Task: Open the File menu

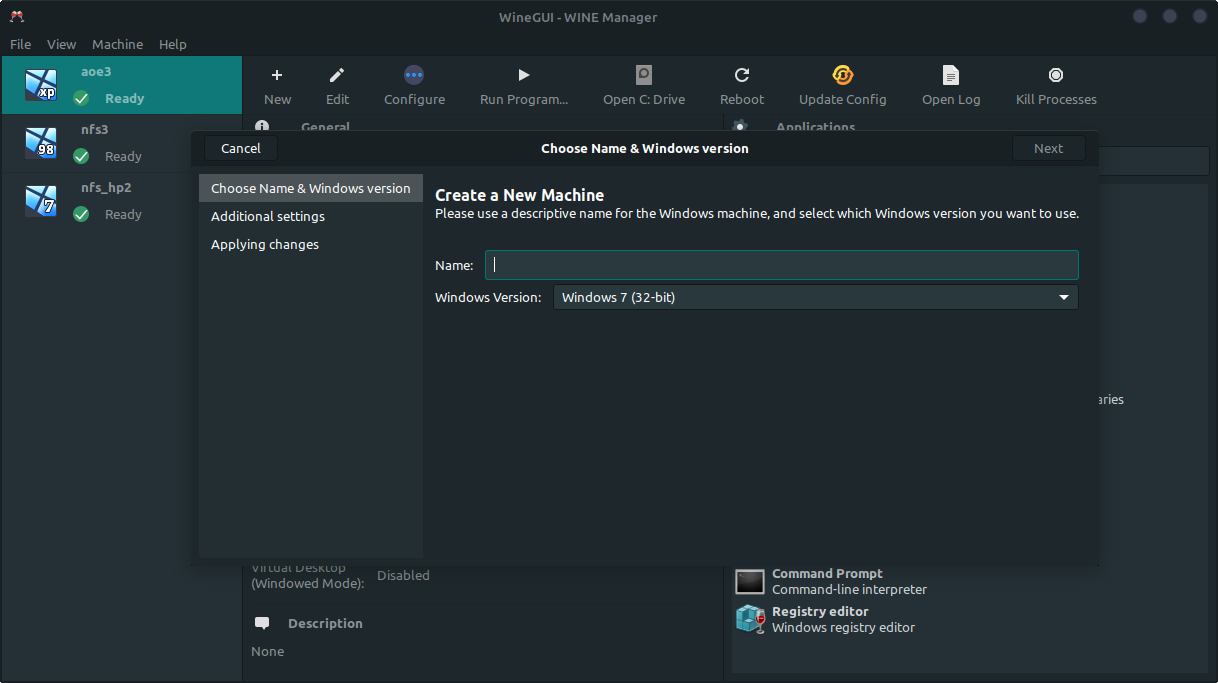Action: pyautogui.click(x=20, y=44)
